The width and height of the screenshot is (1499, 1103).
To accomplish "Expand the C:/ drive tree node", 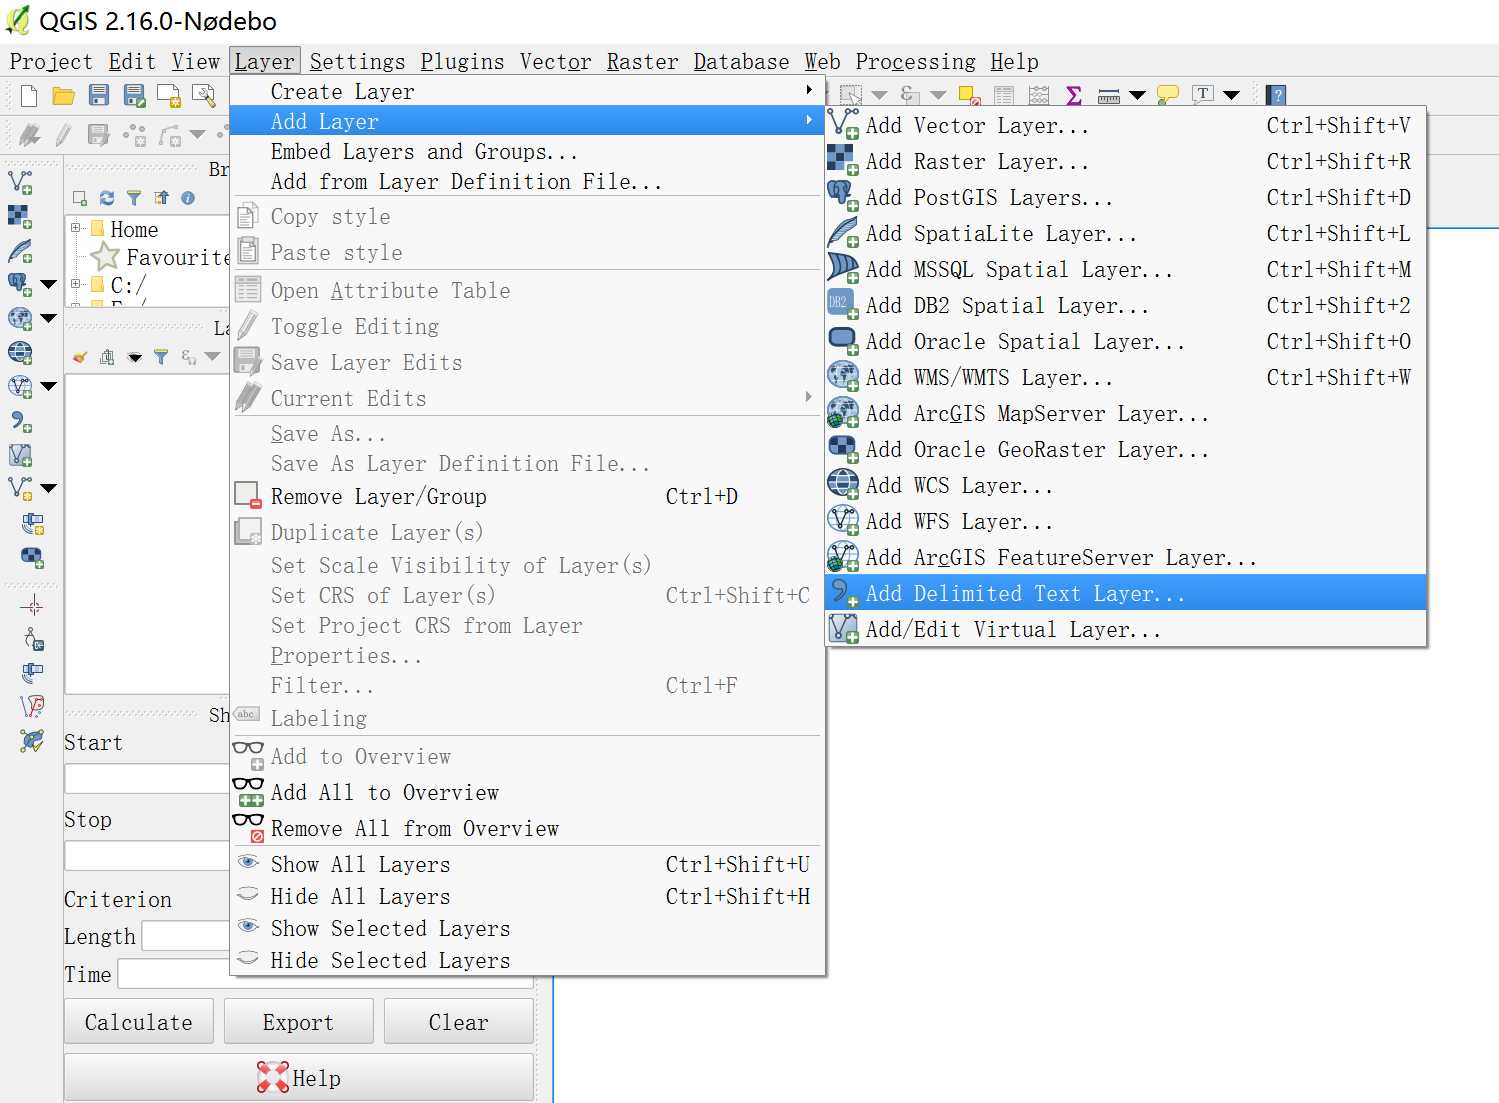I will [x=76, y=284].
